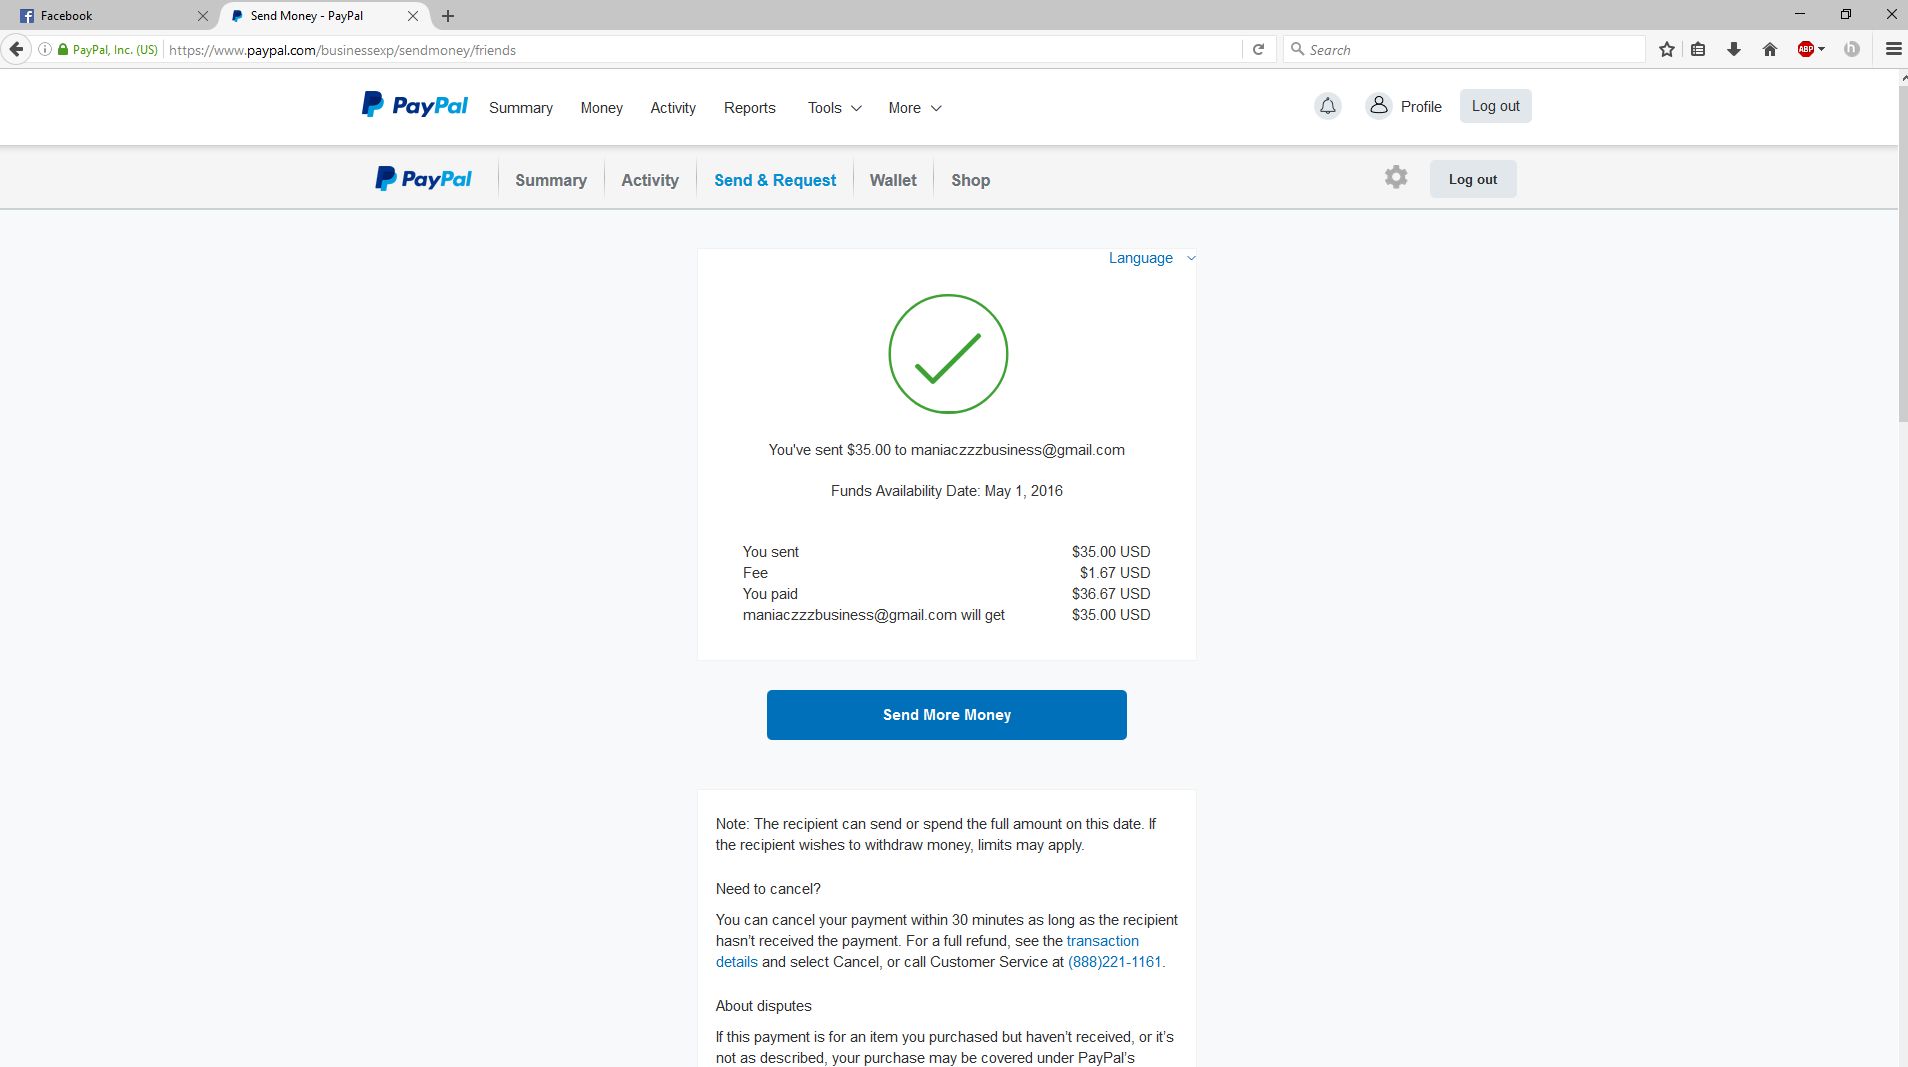The height and width of the screenshot is (1067, 1908).
Task: Switch to the Facebook tab
Action: coord(108,16)
